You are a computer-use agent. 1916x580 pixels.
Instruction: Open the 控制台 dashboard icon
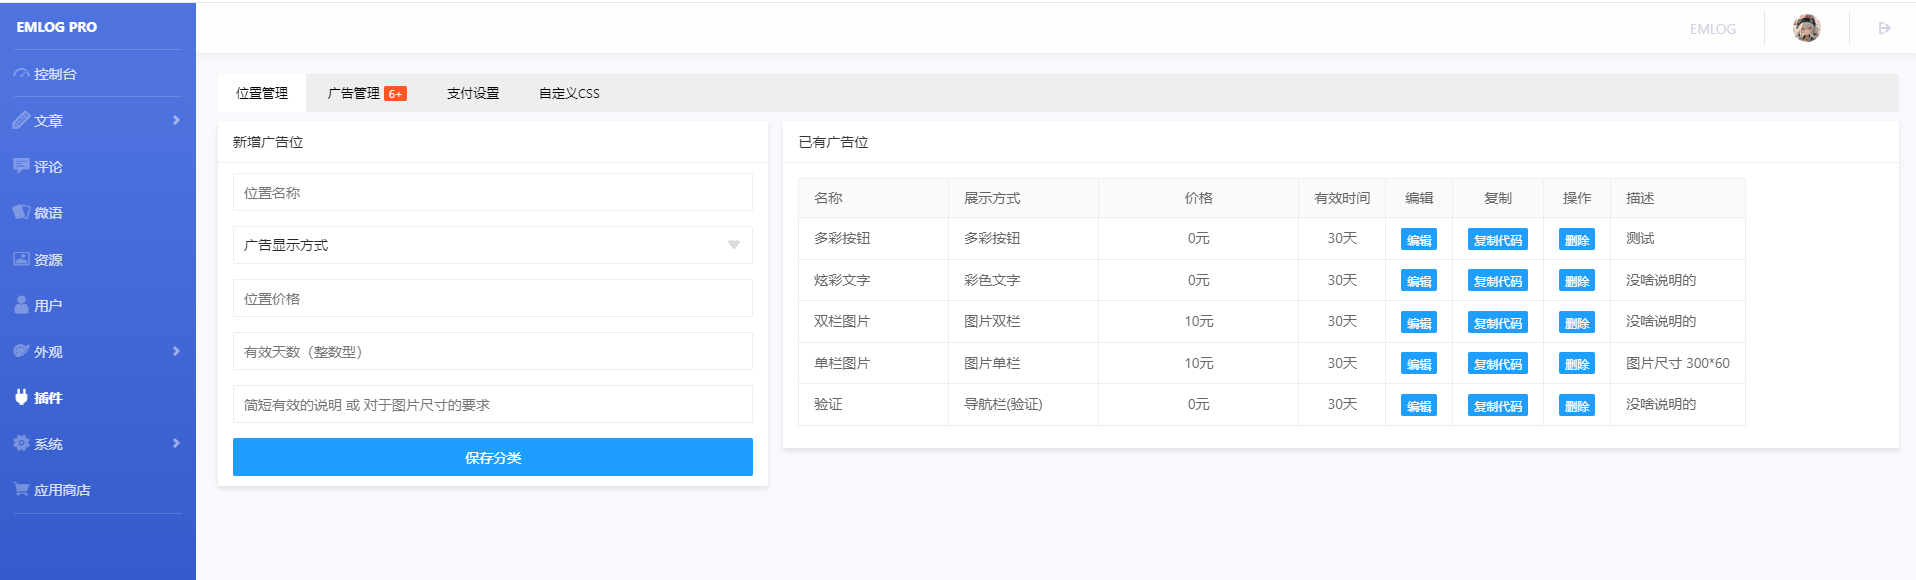(21, 74)
